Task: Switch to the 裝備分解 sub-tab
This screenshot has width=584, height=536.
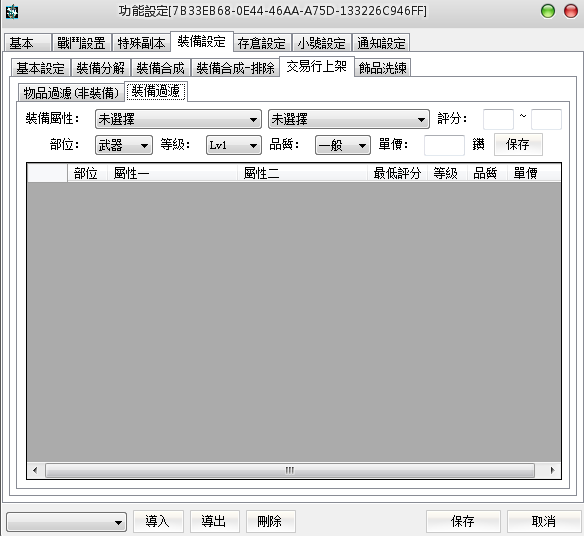Action: 101,68
